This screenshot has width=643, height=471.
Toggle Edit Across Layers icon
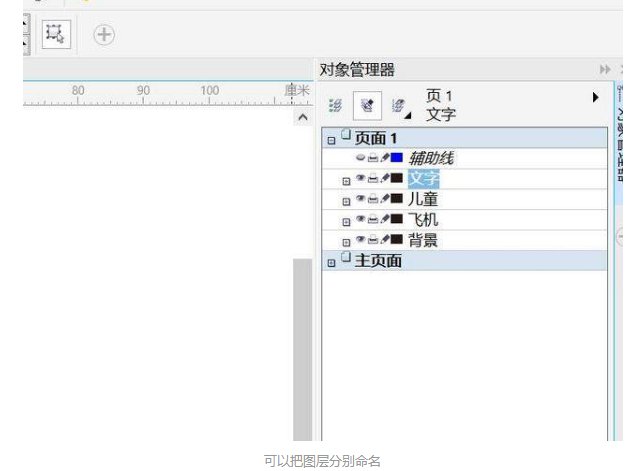click(x=367, y=105)
